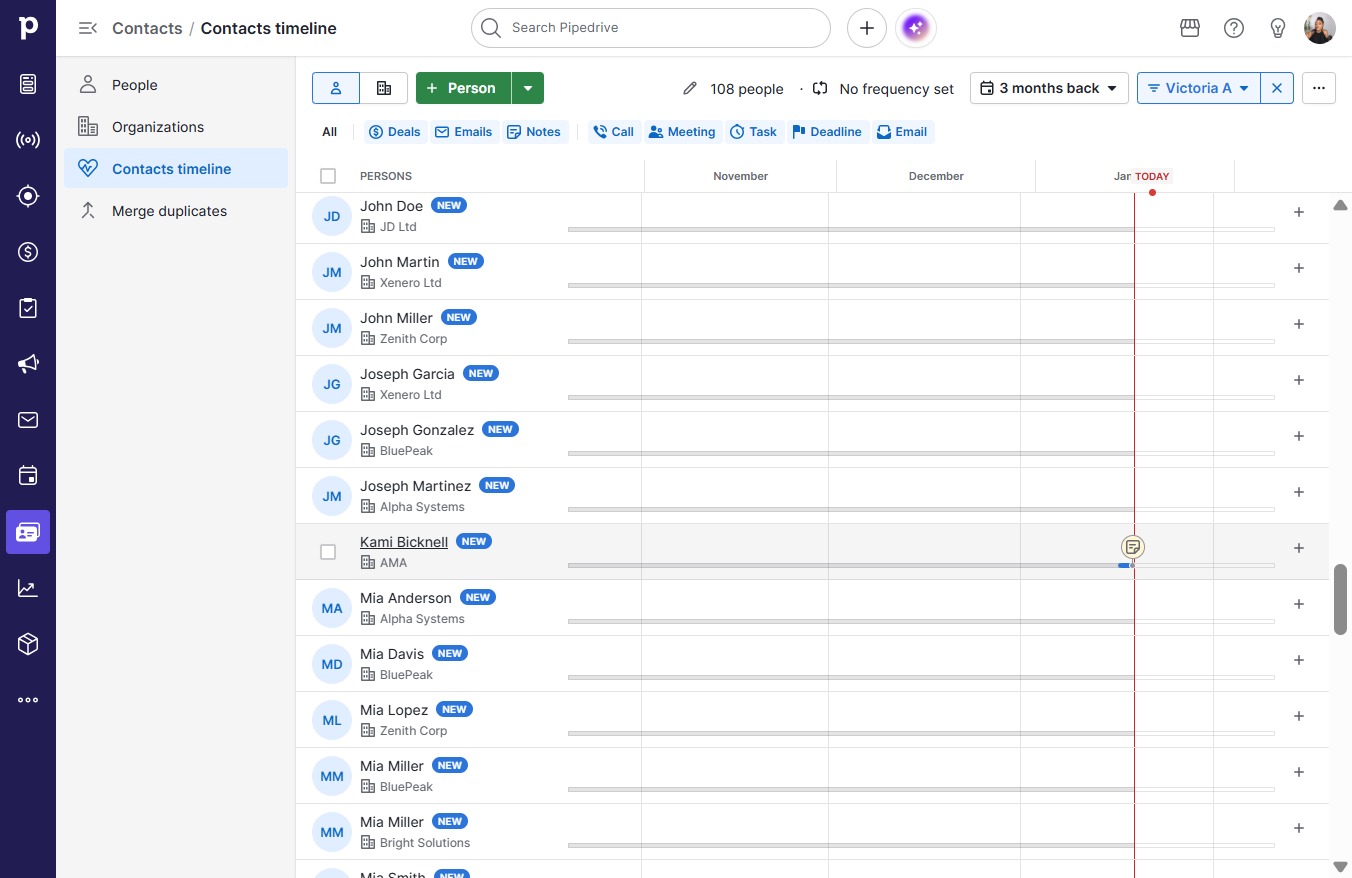Open the Leads inbox sidebar icon
1352x878 pixels.
pos(28,84)
